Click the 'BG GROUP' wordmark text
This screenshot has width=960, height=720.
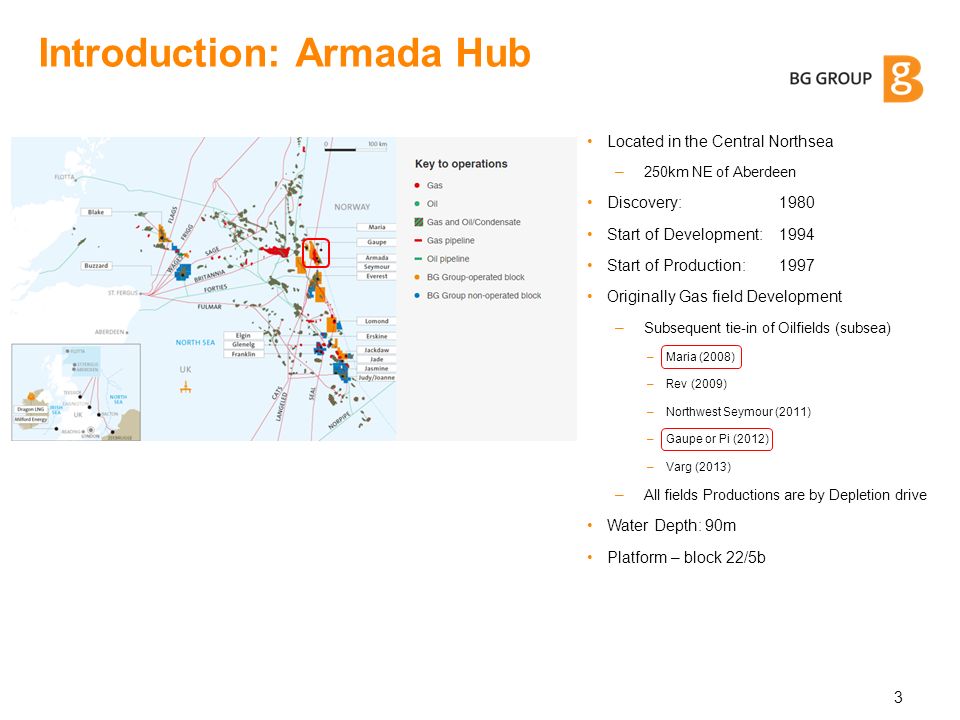point(830,78)
